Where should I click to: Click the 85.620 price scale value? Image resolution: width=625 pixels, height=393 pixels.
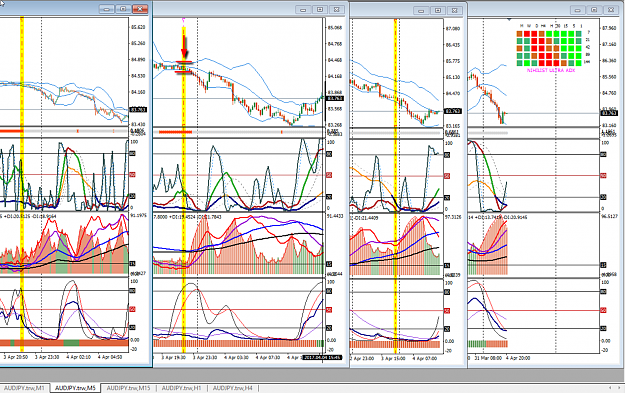point(138,27)
